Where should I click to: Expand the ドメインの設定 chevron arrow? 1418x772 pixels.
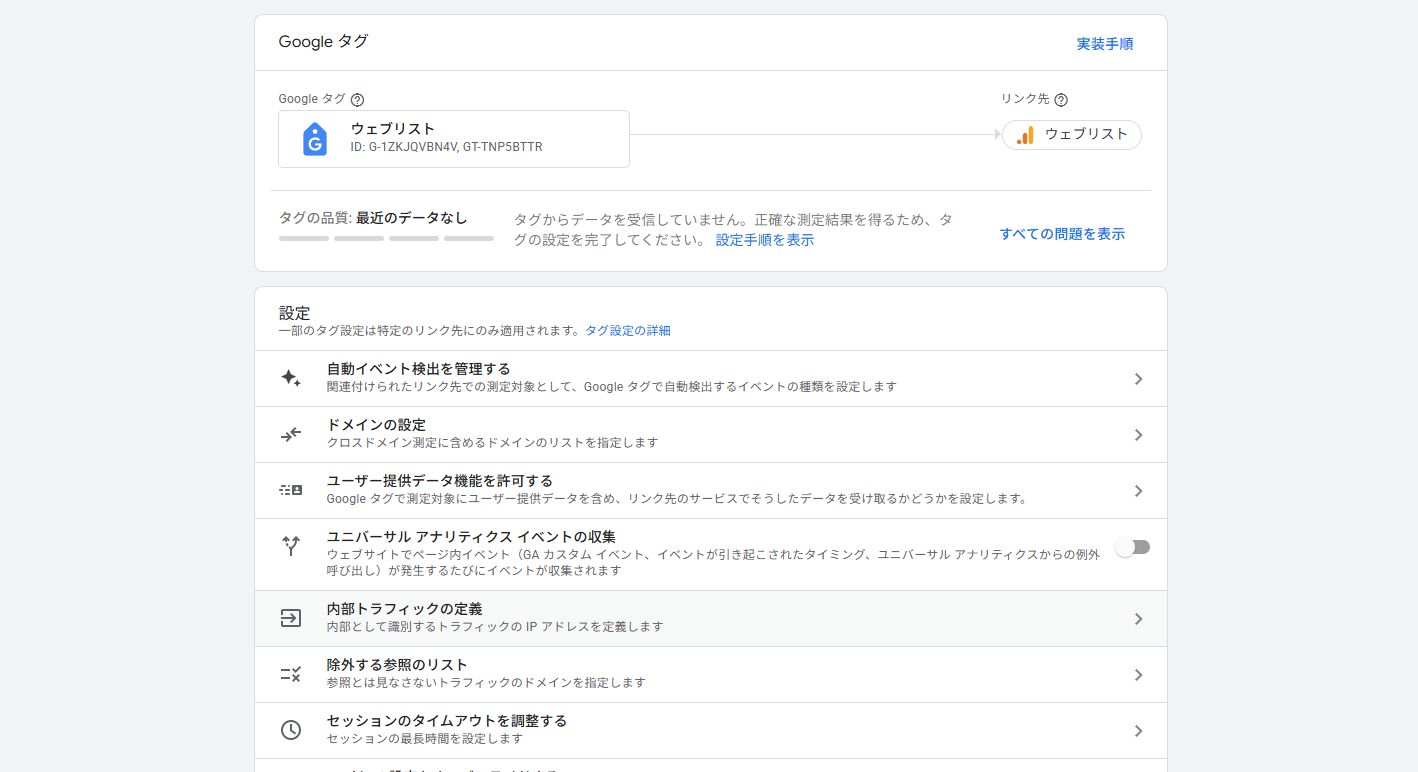coord(1138,435)
